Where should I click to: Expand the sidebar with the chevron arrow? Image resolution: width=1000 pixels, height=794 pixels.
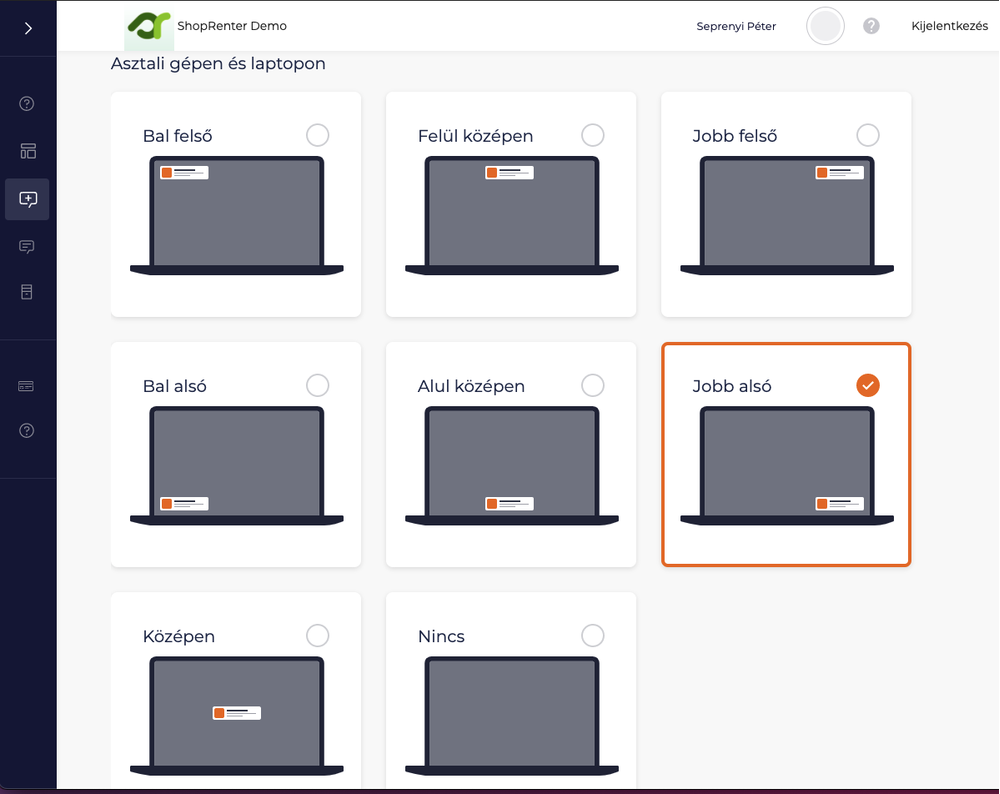pos(28,28)
